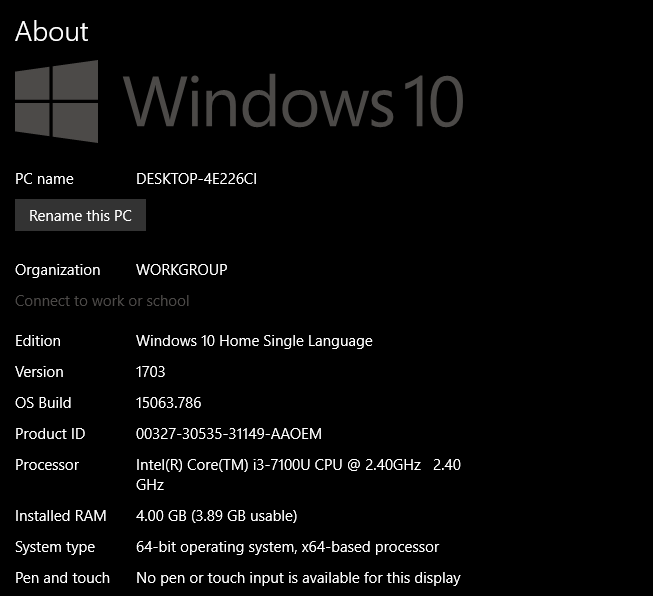Viewport: 653px width, 596px height.
Task: Click the Rename this PC button
Action: pyautogui.click(x=80, y=215)
